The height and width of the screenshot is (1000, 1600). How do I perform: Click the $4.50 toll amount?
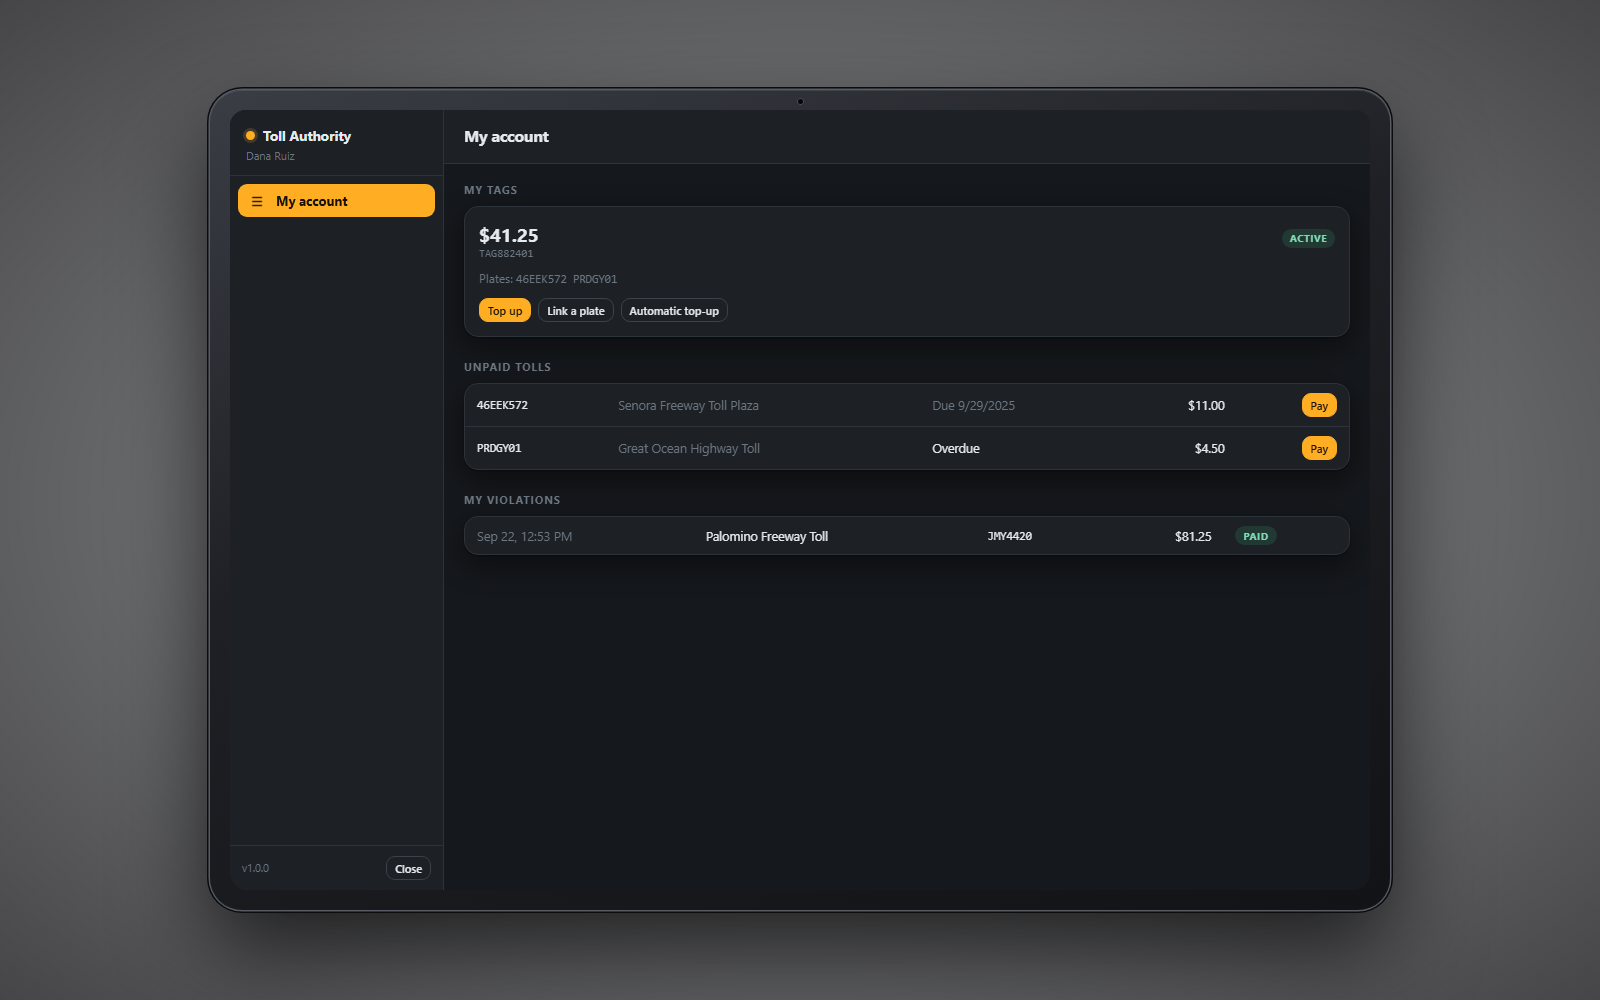pos(1209,448)
